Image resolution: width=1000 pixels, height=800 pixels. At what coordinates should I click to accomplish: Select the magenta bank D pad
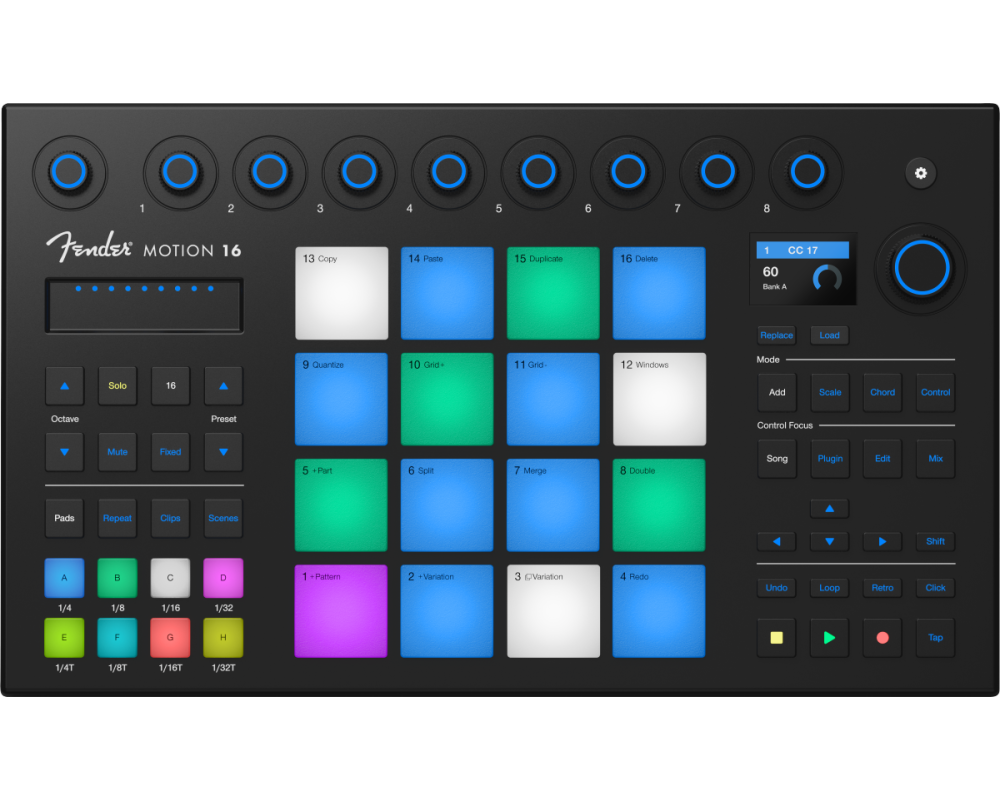[x=223, y=578]
